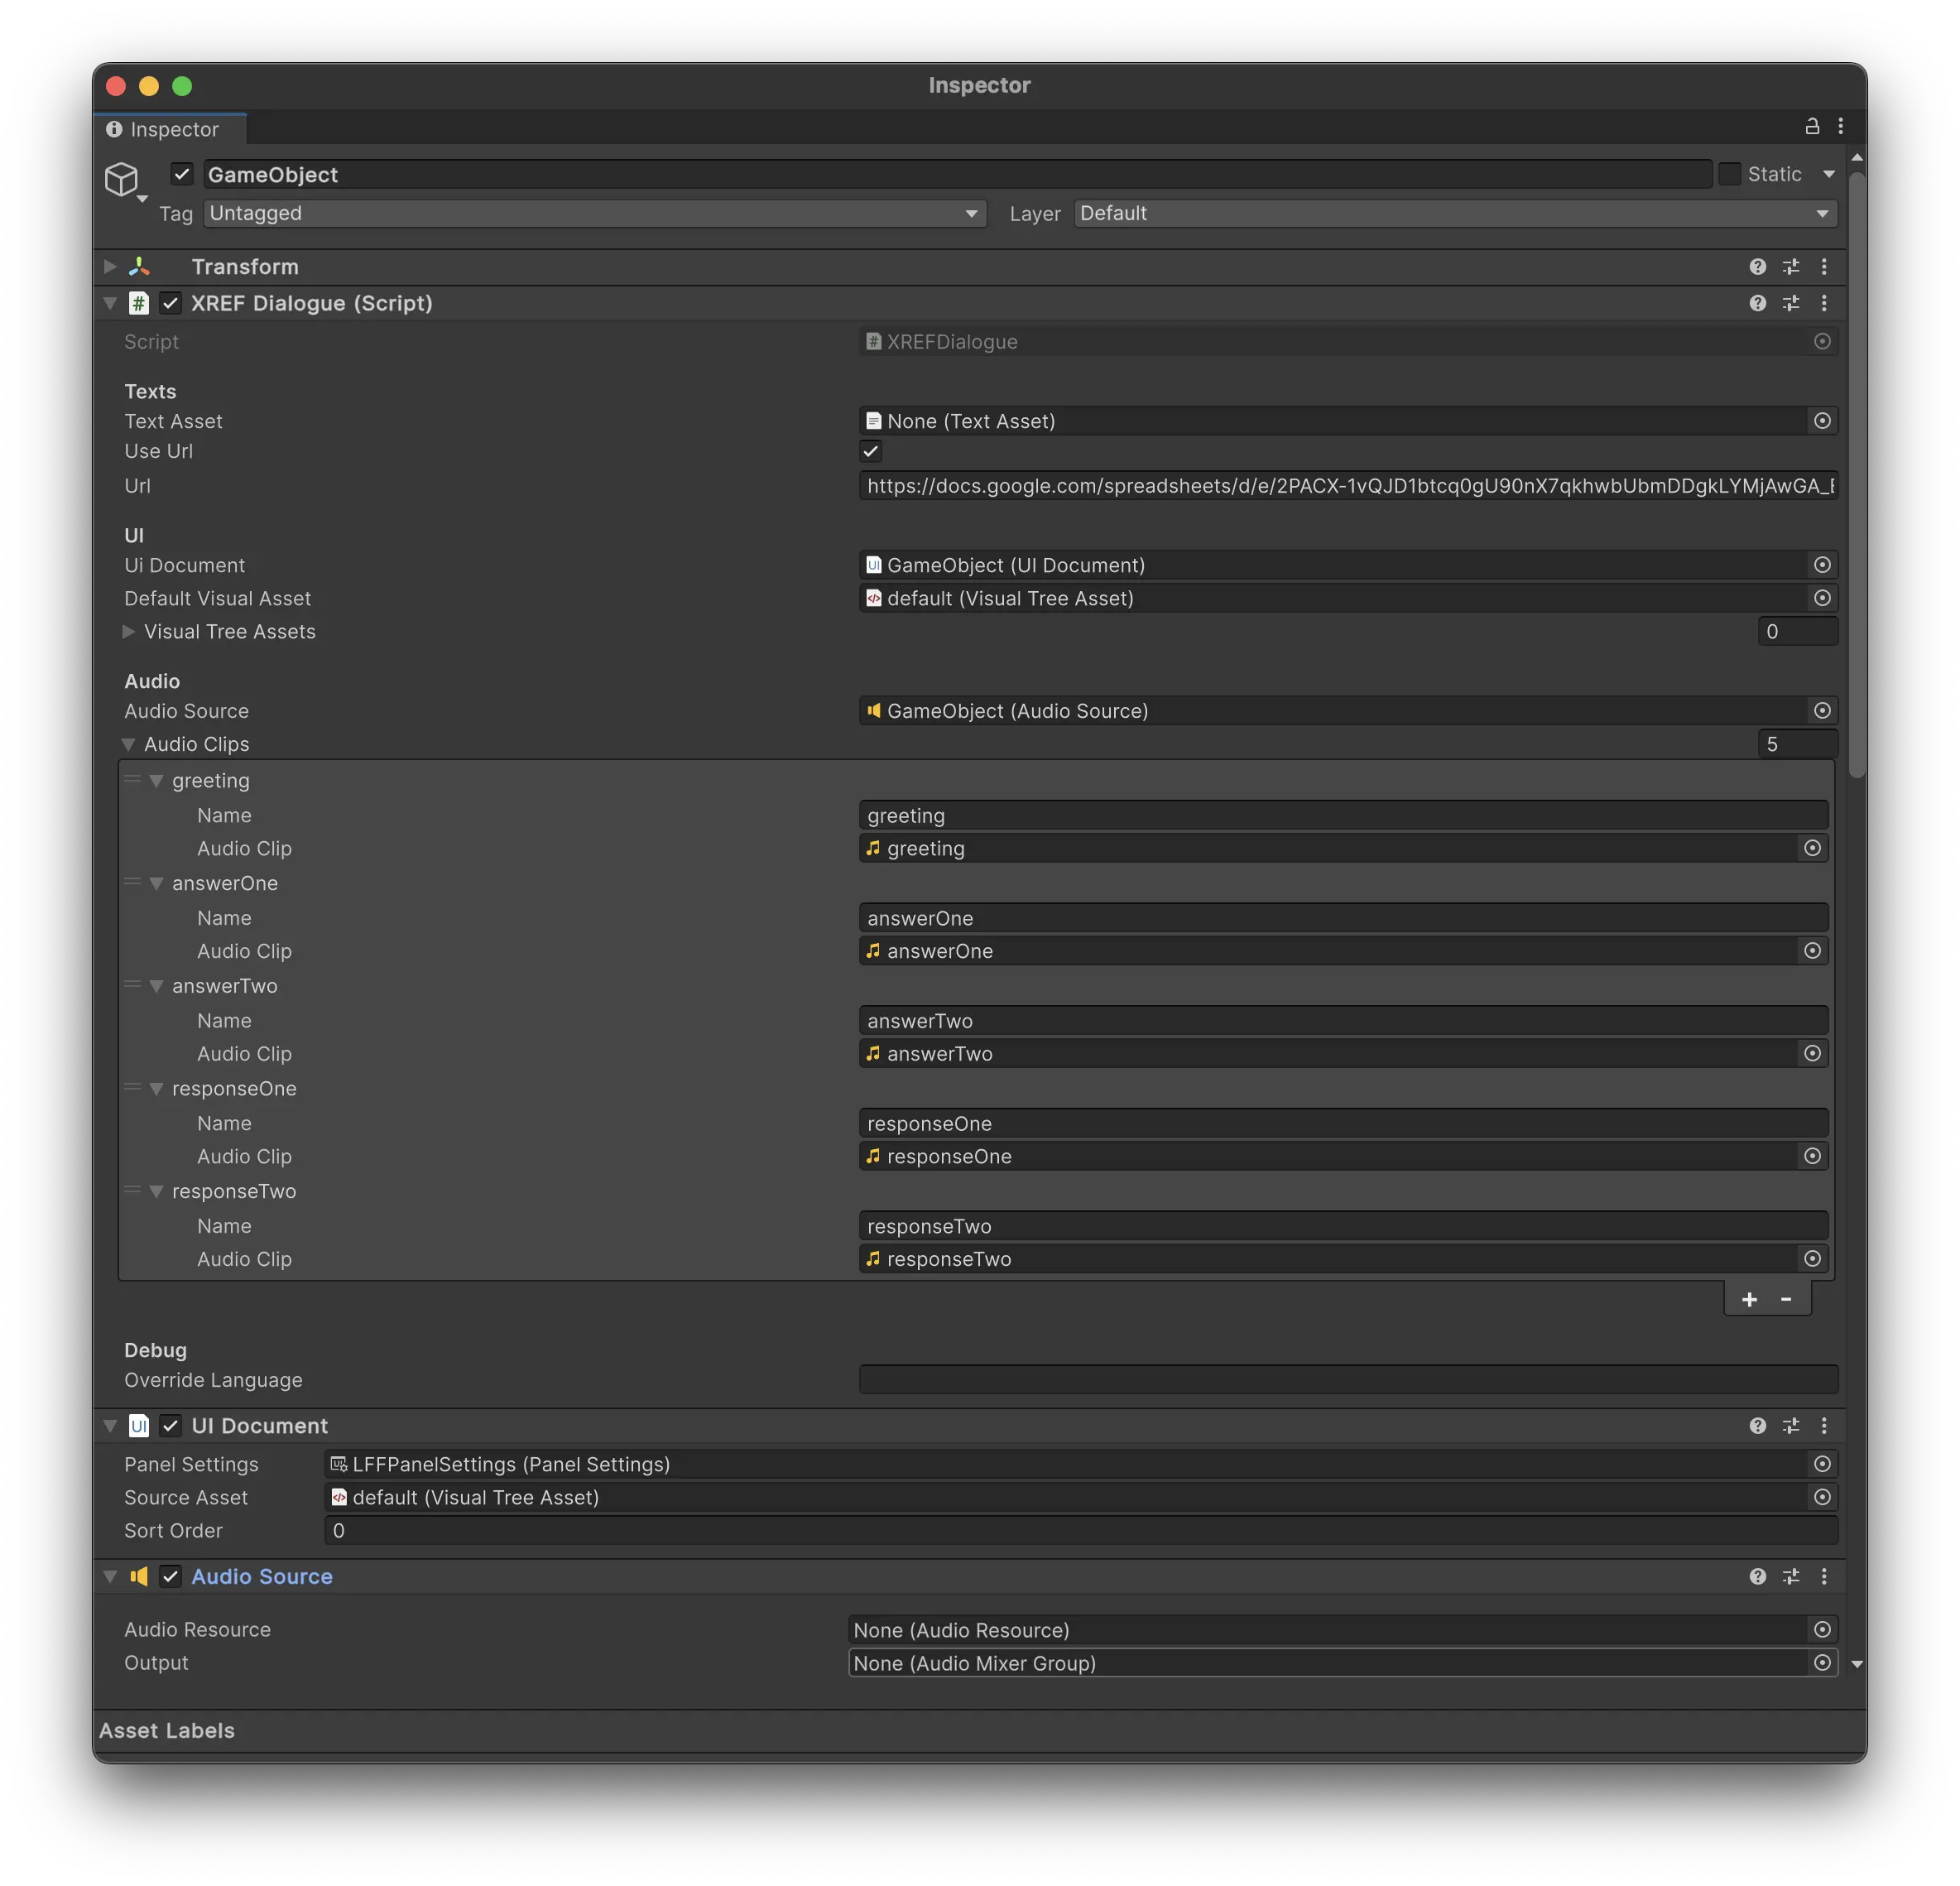The width and height of the screenshot is (1960, 1886).
Task: Expand the Visual Tree Assets foldout
Action: click(x=128, y=631)
